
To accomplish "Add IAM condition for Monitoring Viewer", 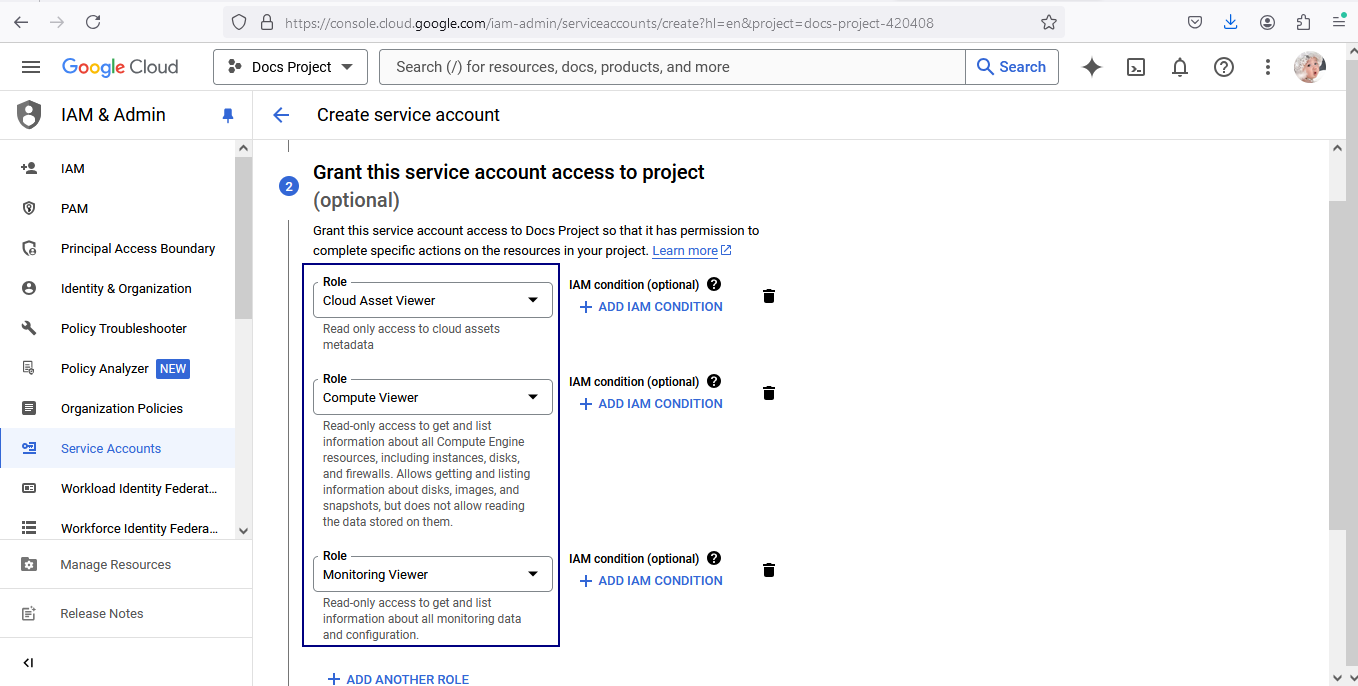I will coord(651,580).
